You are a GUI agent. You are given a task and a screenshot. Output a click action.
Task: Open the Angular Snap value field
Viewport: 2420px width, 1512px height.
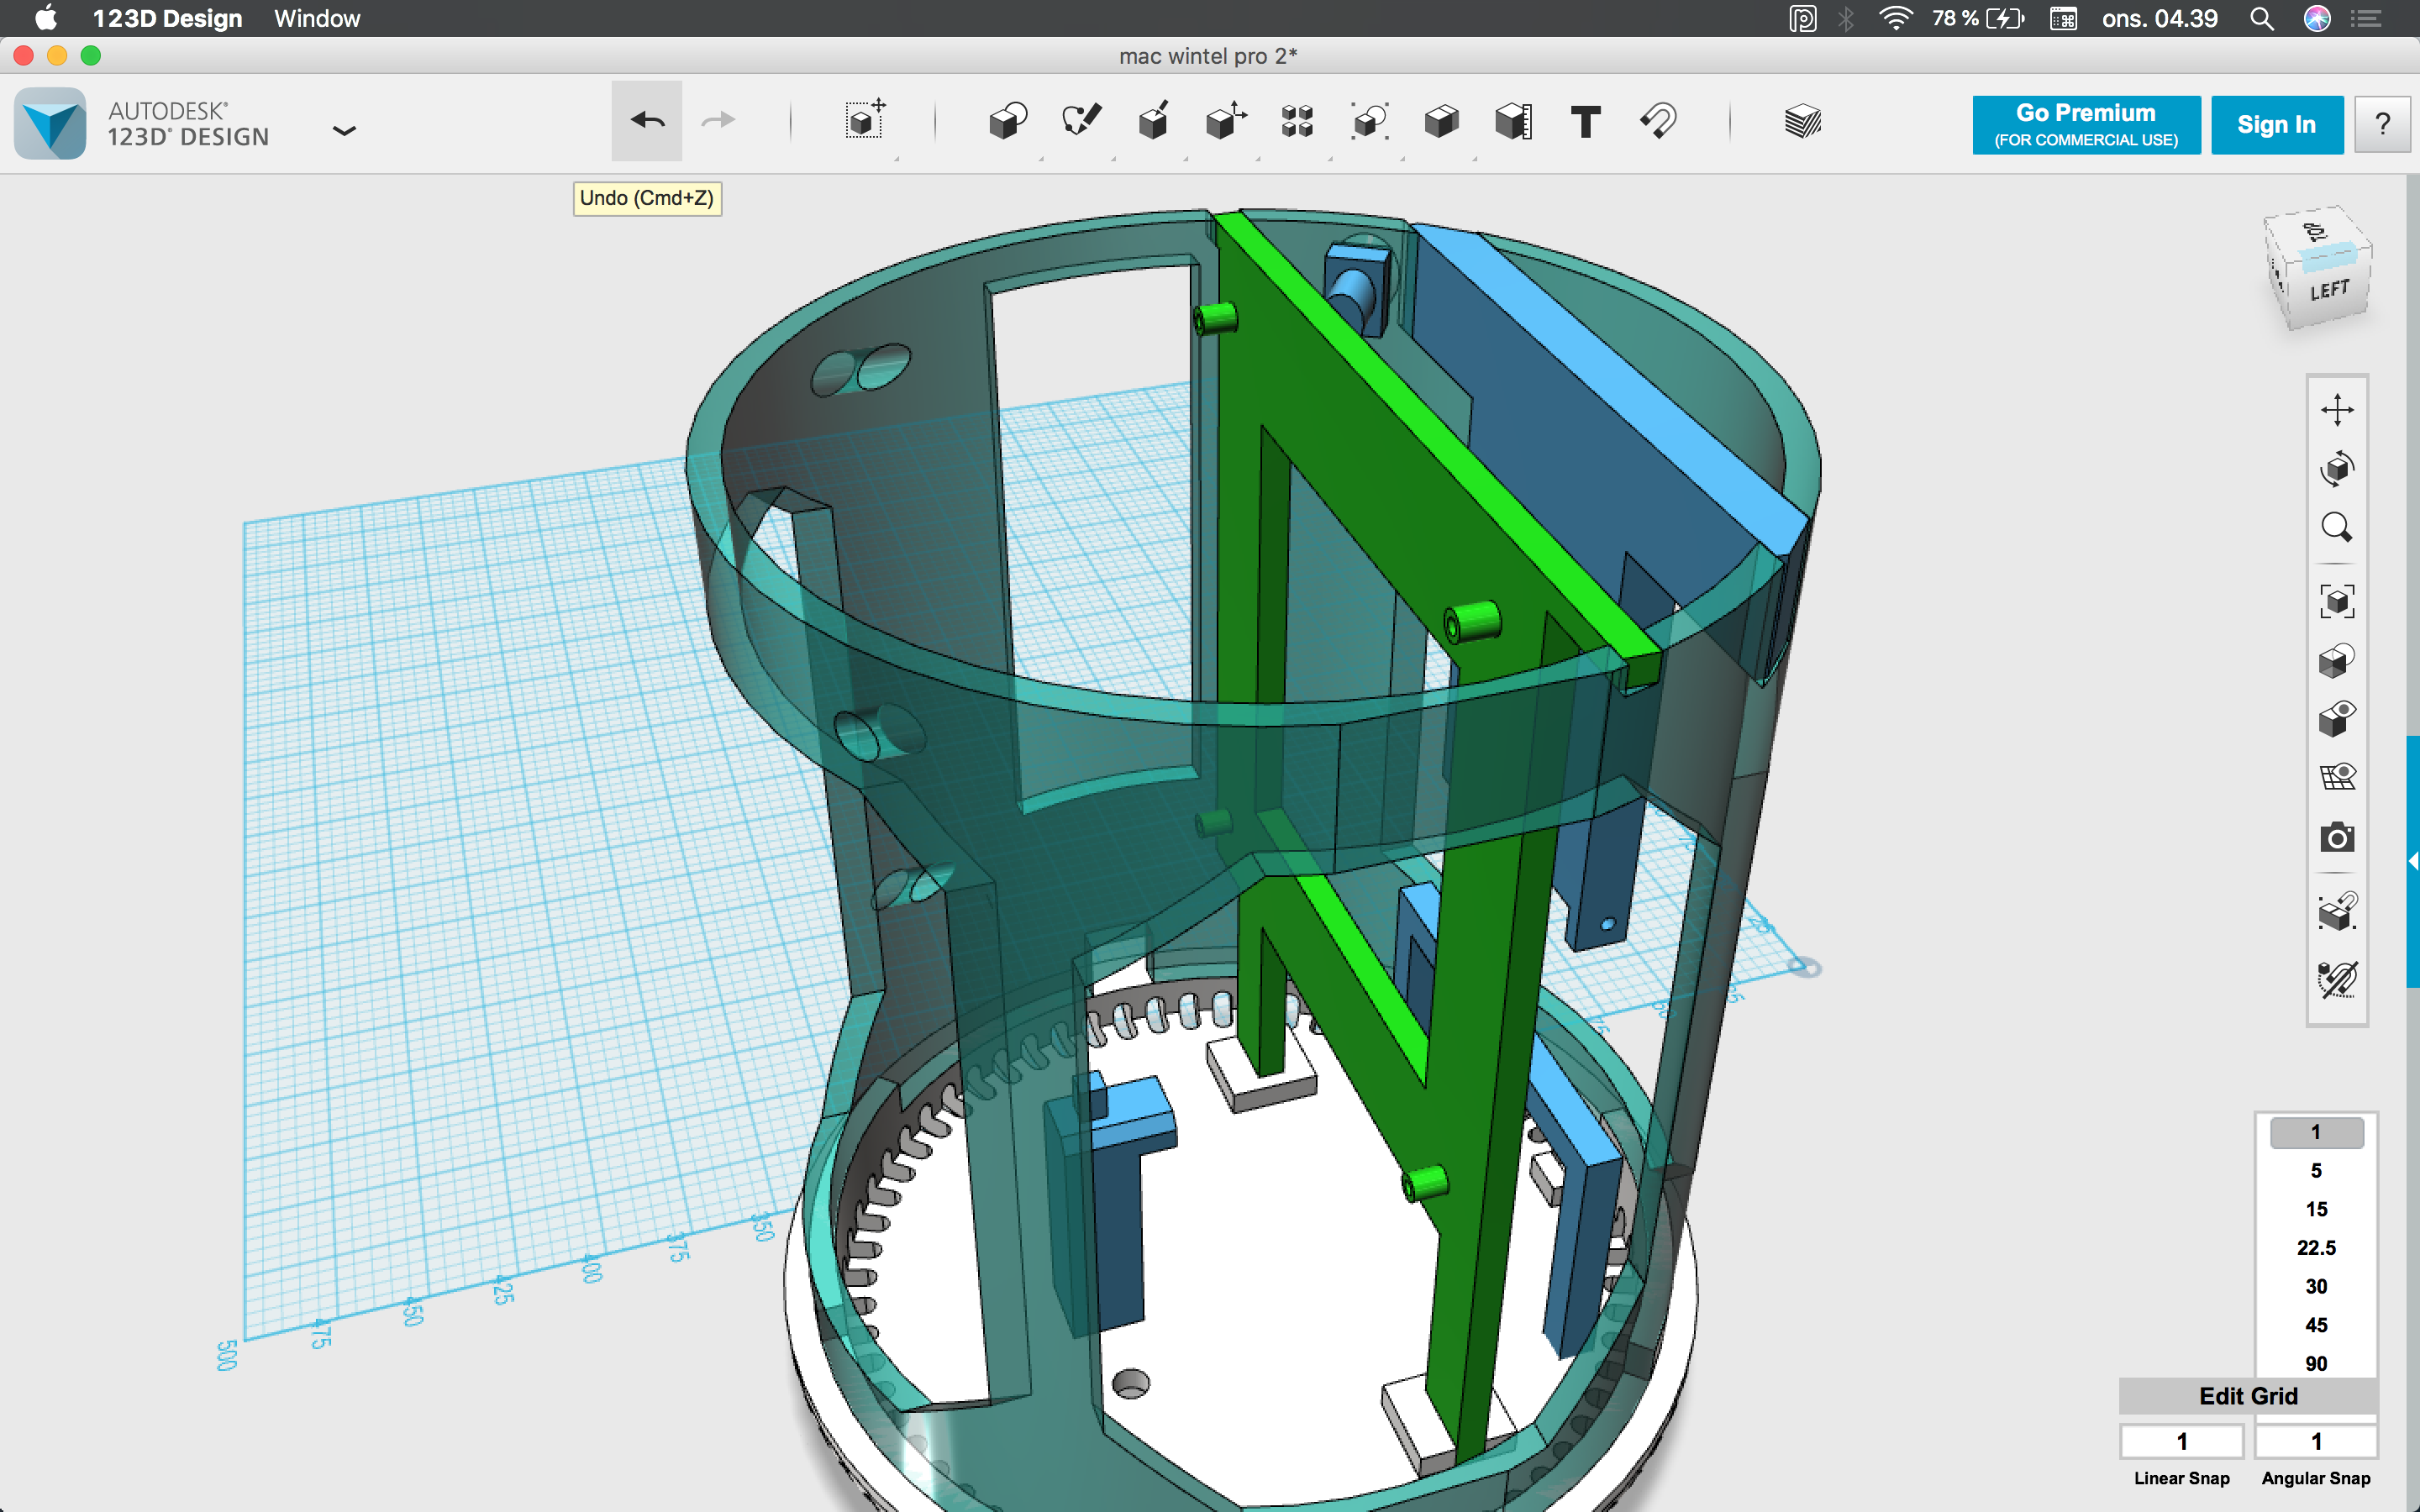[x=2316, y=1441]
